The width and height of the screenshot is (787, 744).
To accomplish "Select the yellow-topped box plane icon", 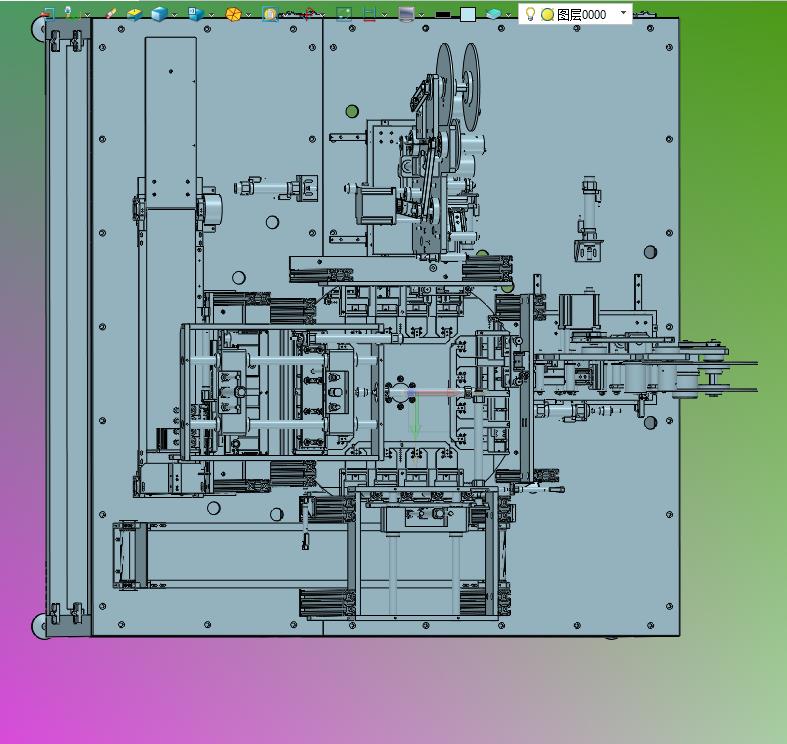I will [x=134, y=14].
